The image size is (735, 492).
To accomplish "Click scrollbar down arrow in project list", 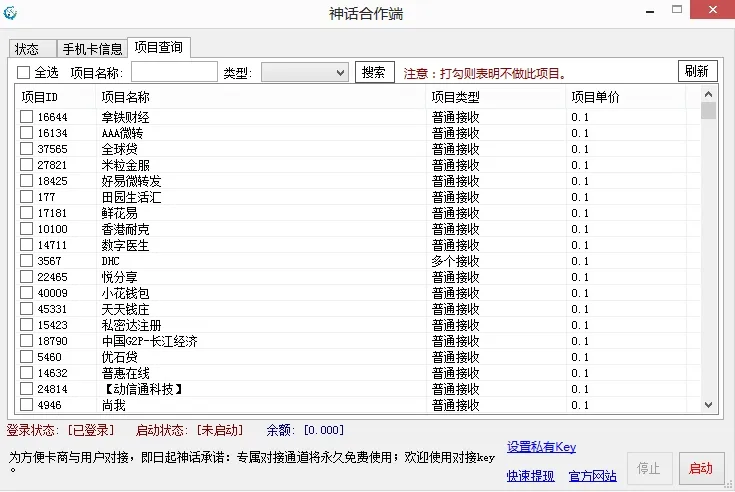I will pos(709,405).
